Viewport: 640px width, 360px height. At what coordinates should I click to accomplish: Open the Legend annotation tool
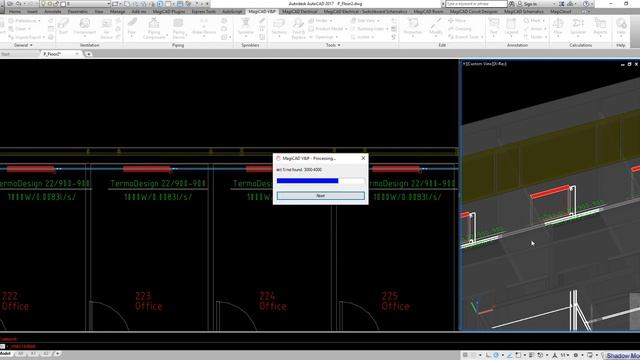[511, 27]
